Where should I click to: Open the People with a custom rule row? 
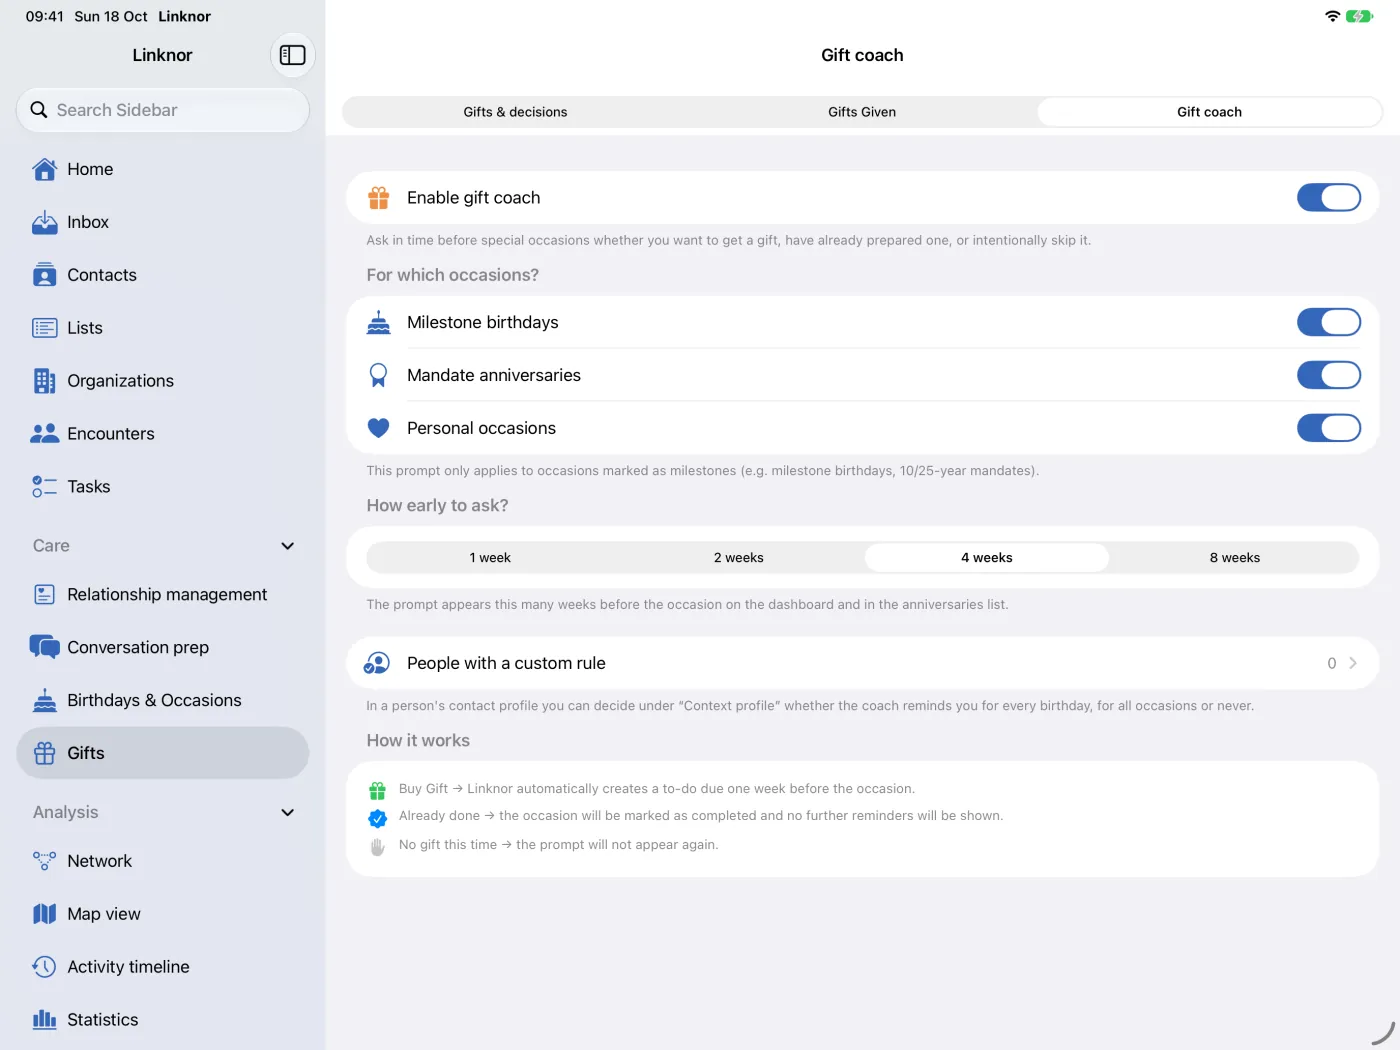coord(862,663)
